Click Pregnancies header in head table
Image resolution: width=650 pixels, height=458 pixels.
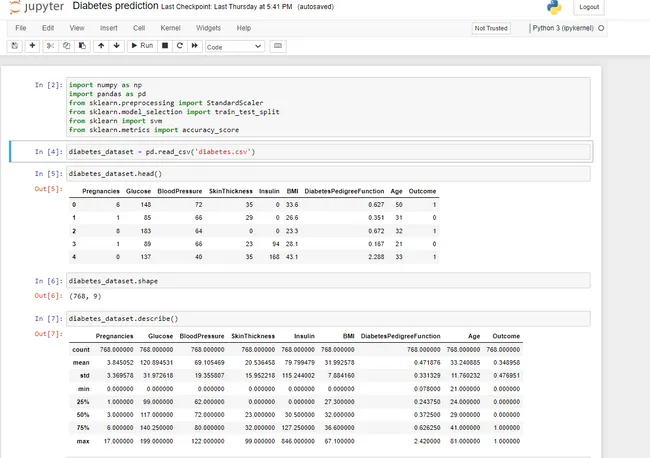pyautogui.click(x=101, y=191)
